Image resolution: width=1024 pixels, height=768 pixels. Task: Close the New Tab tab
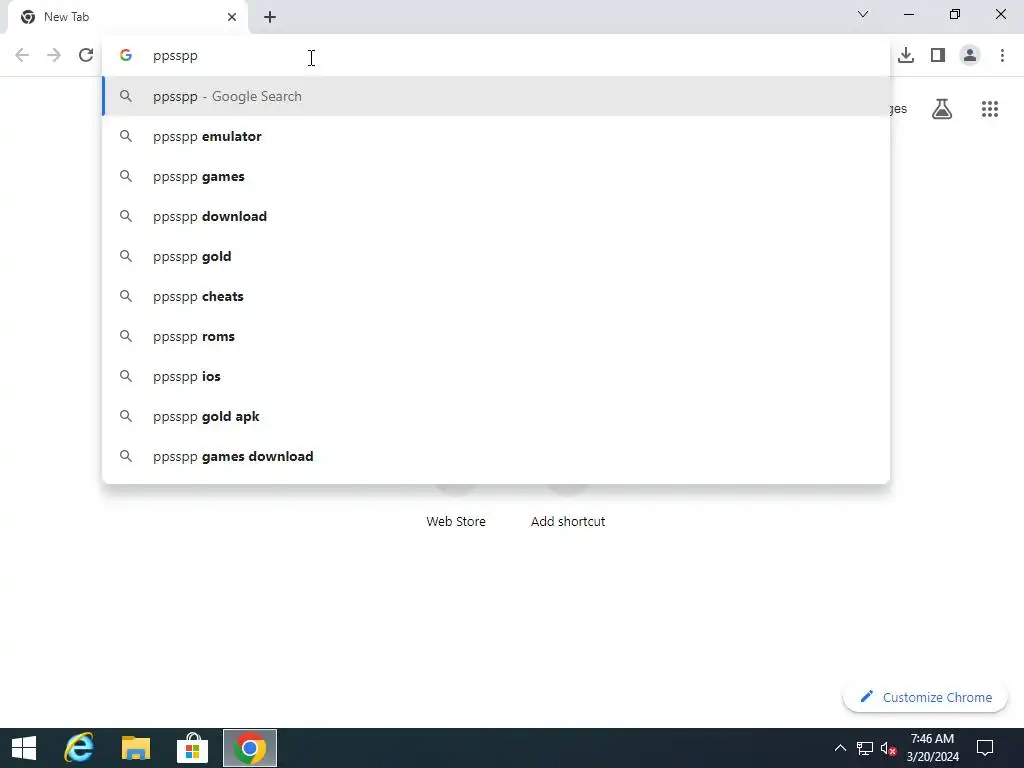pos(232,17)
